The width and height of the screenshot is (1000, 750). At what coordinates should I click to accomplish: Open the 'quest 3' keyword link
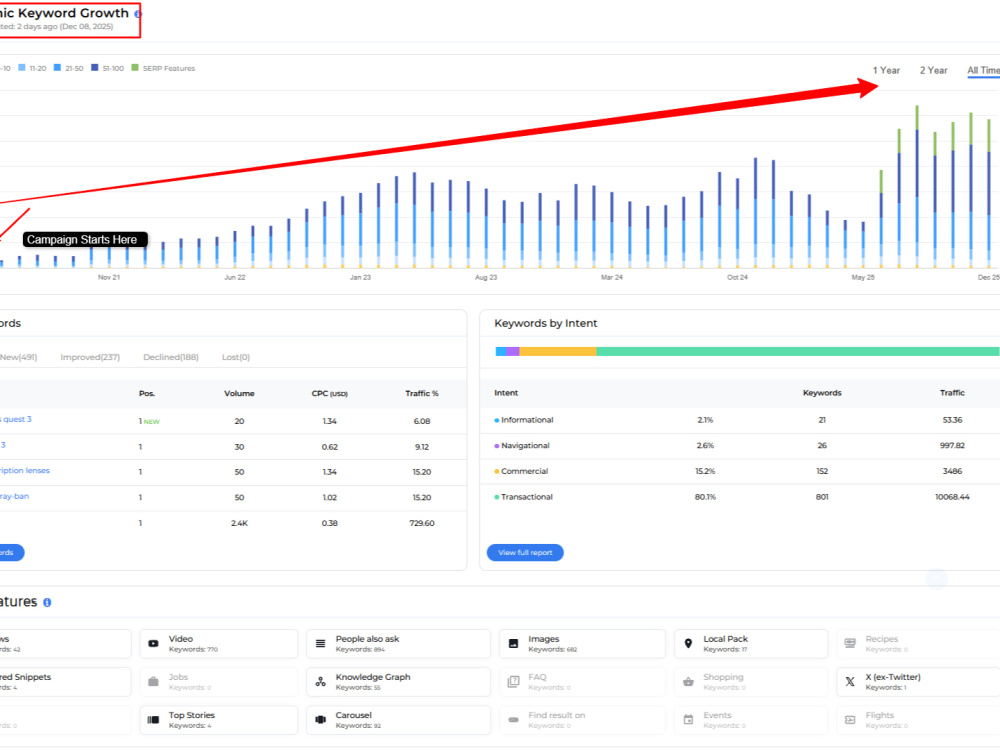[x=16, y=420]
